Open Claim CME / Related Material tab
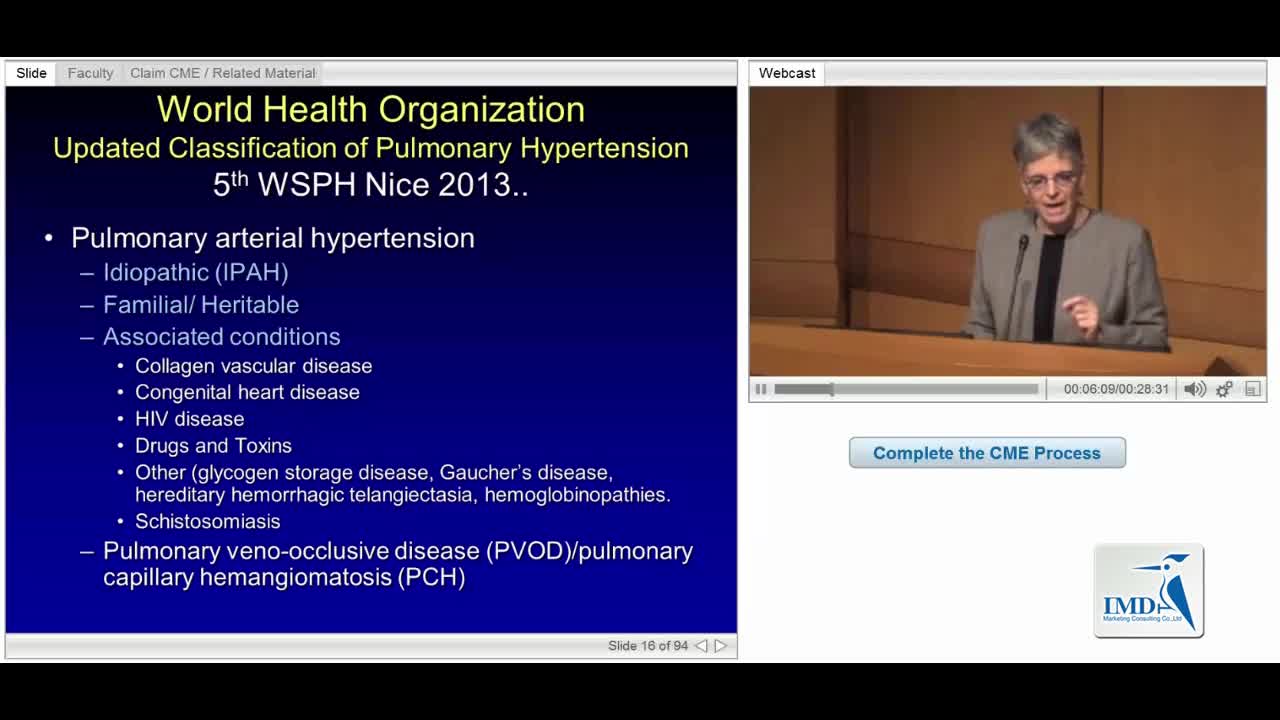Viewport: 1280px width, 720px height. (222, 73)
